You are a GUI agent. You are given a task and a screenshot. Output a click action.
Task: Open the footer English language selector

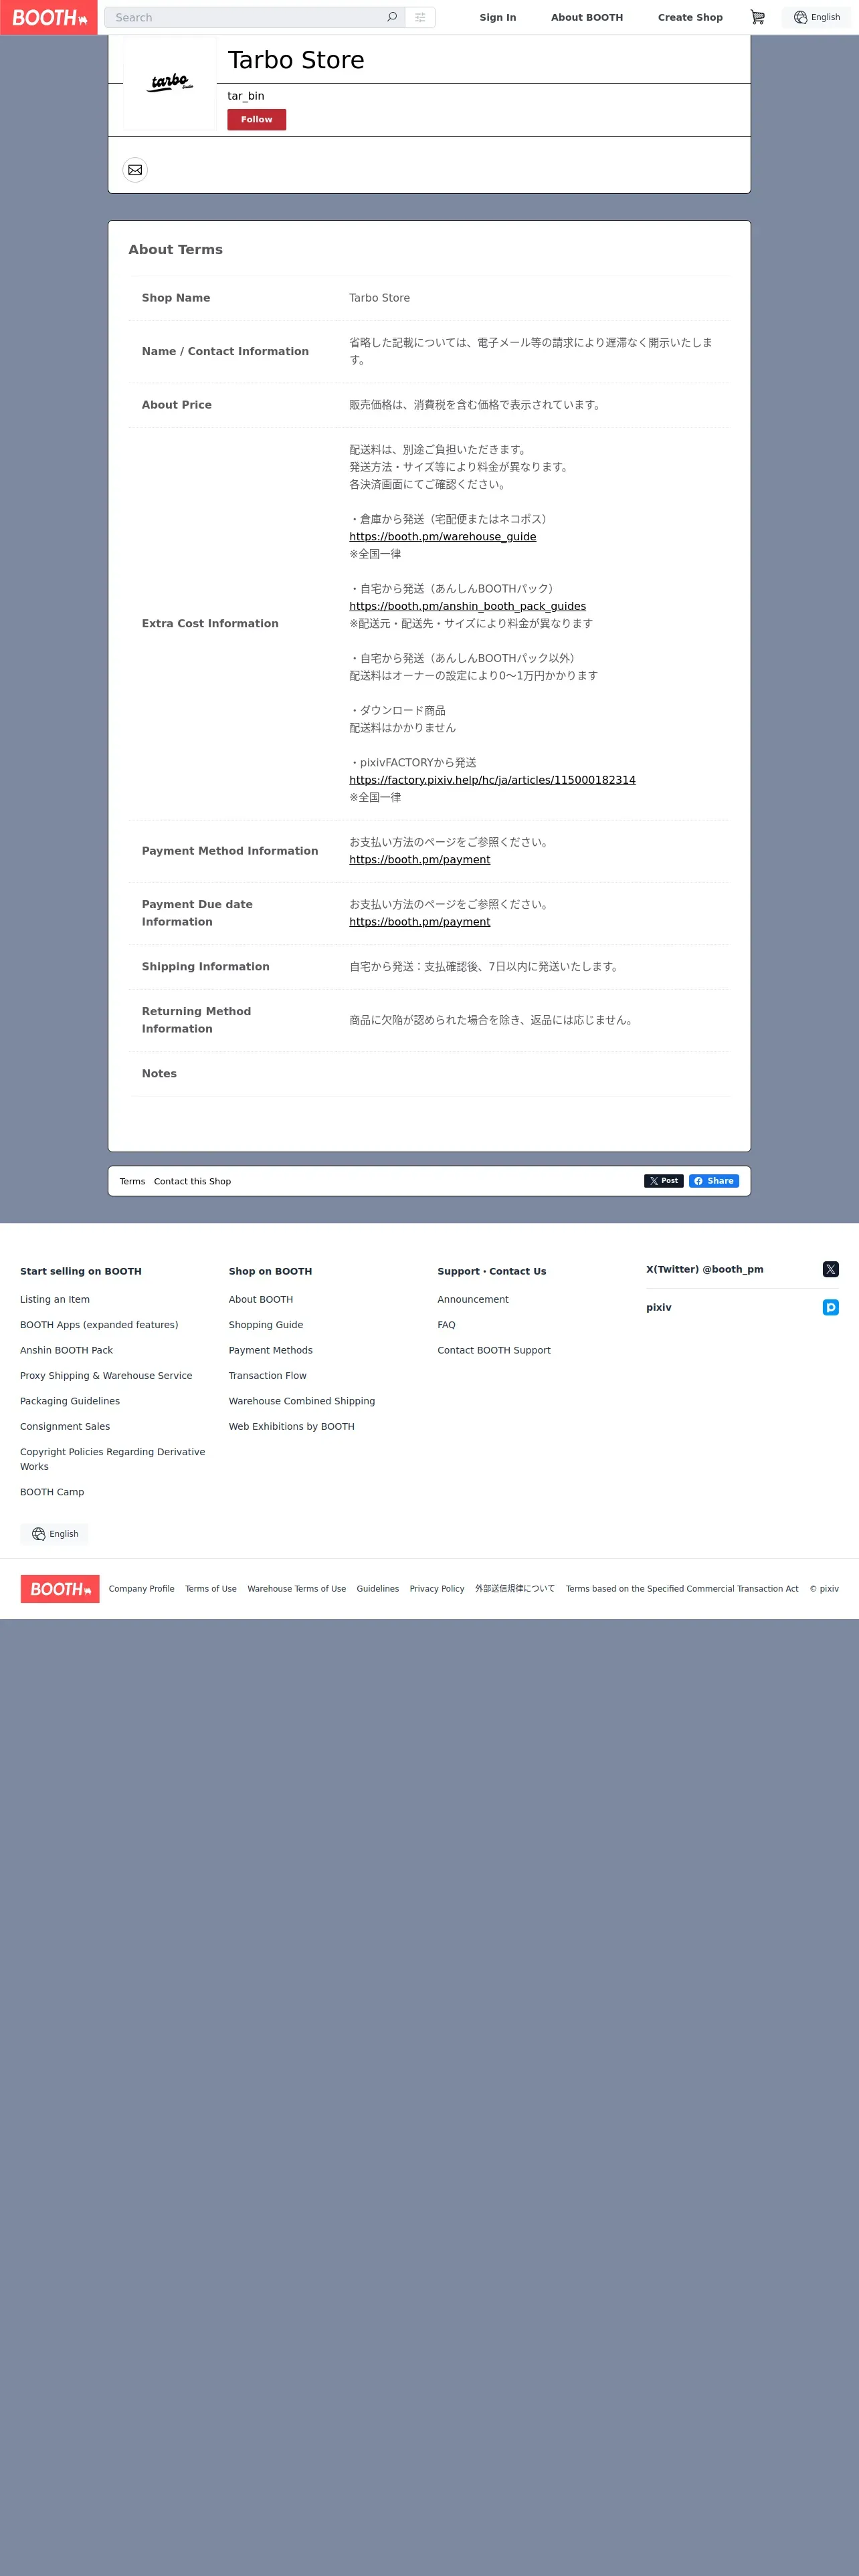click(x=55, y=1533)
